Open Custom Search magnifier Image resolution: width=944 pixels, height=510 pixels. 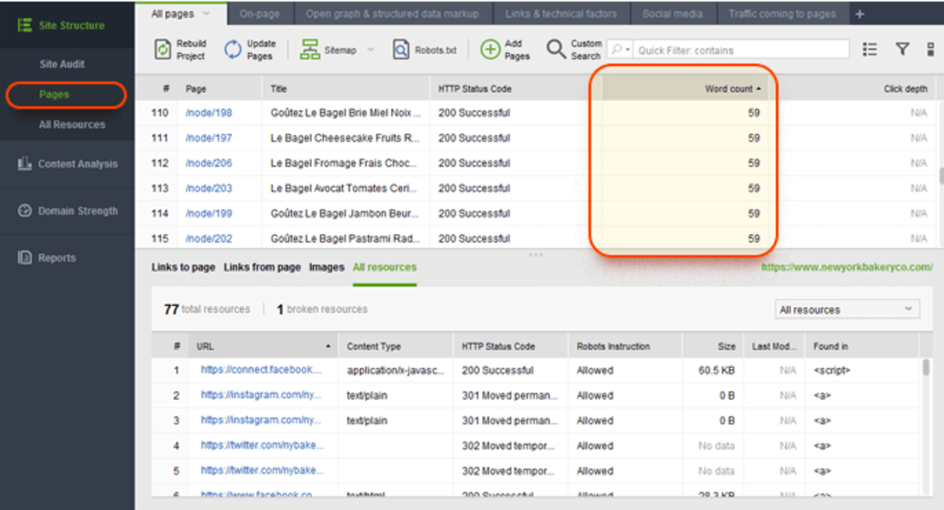556,50
